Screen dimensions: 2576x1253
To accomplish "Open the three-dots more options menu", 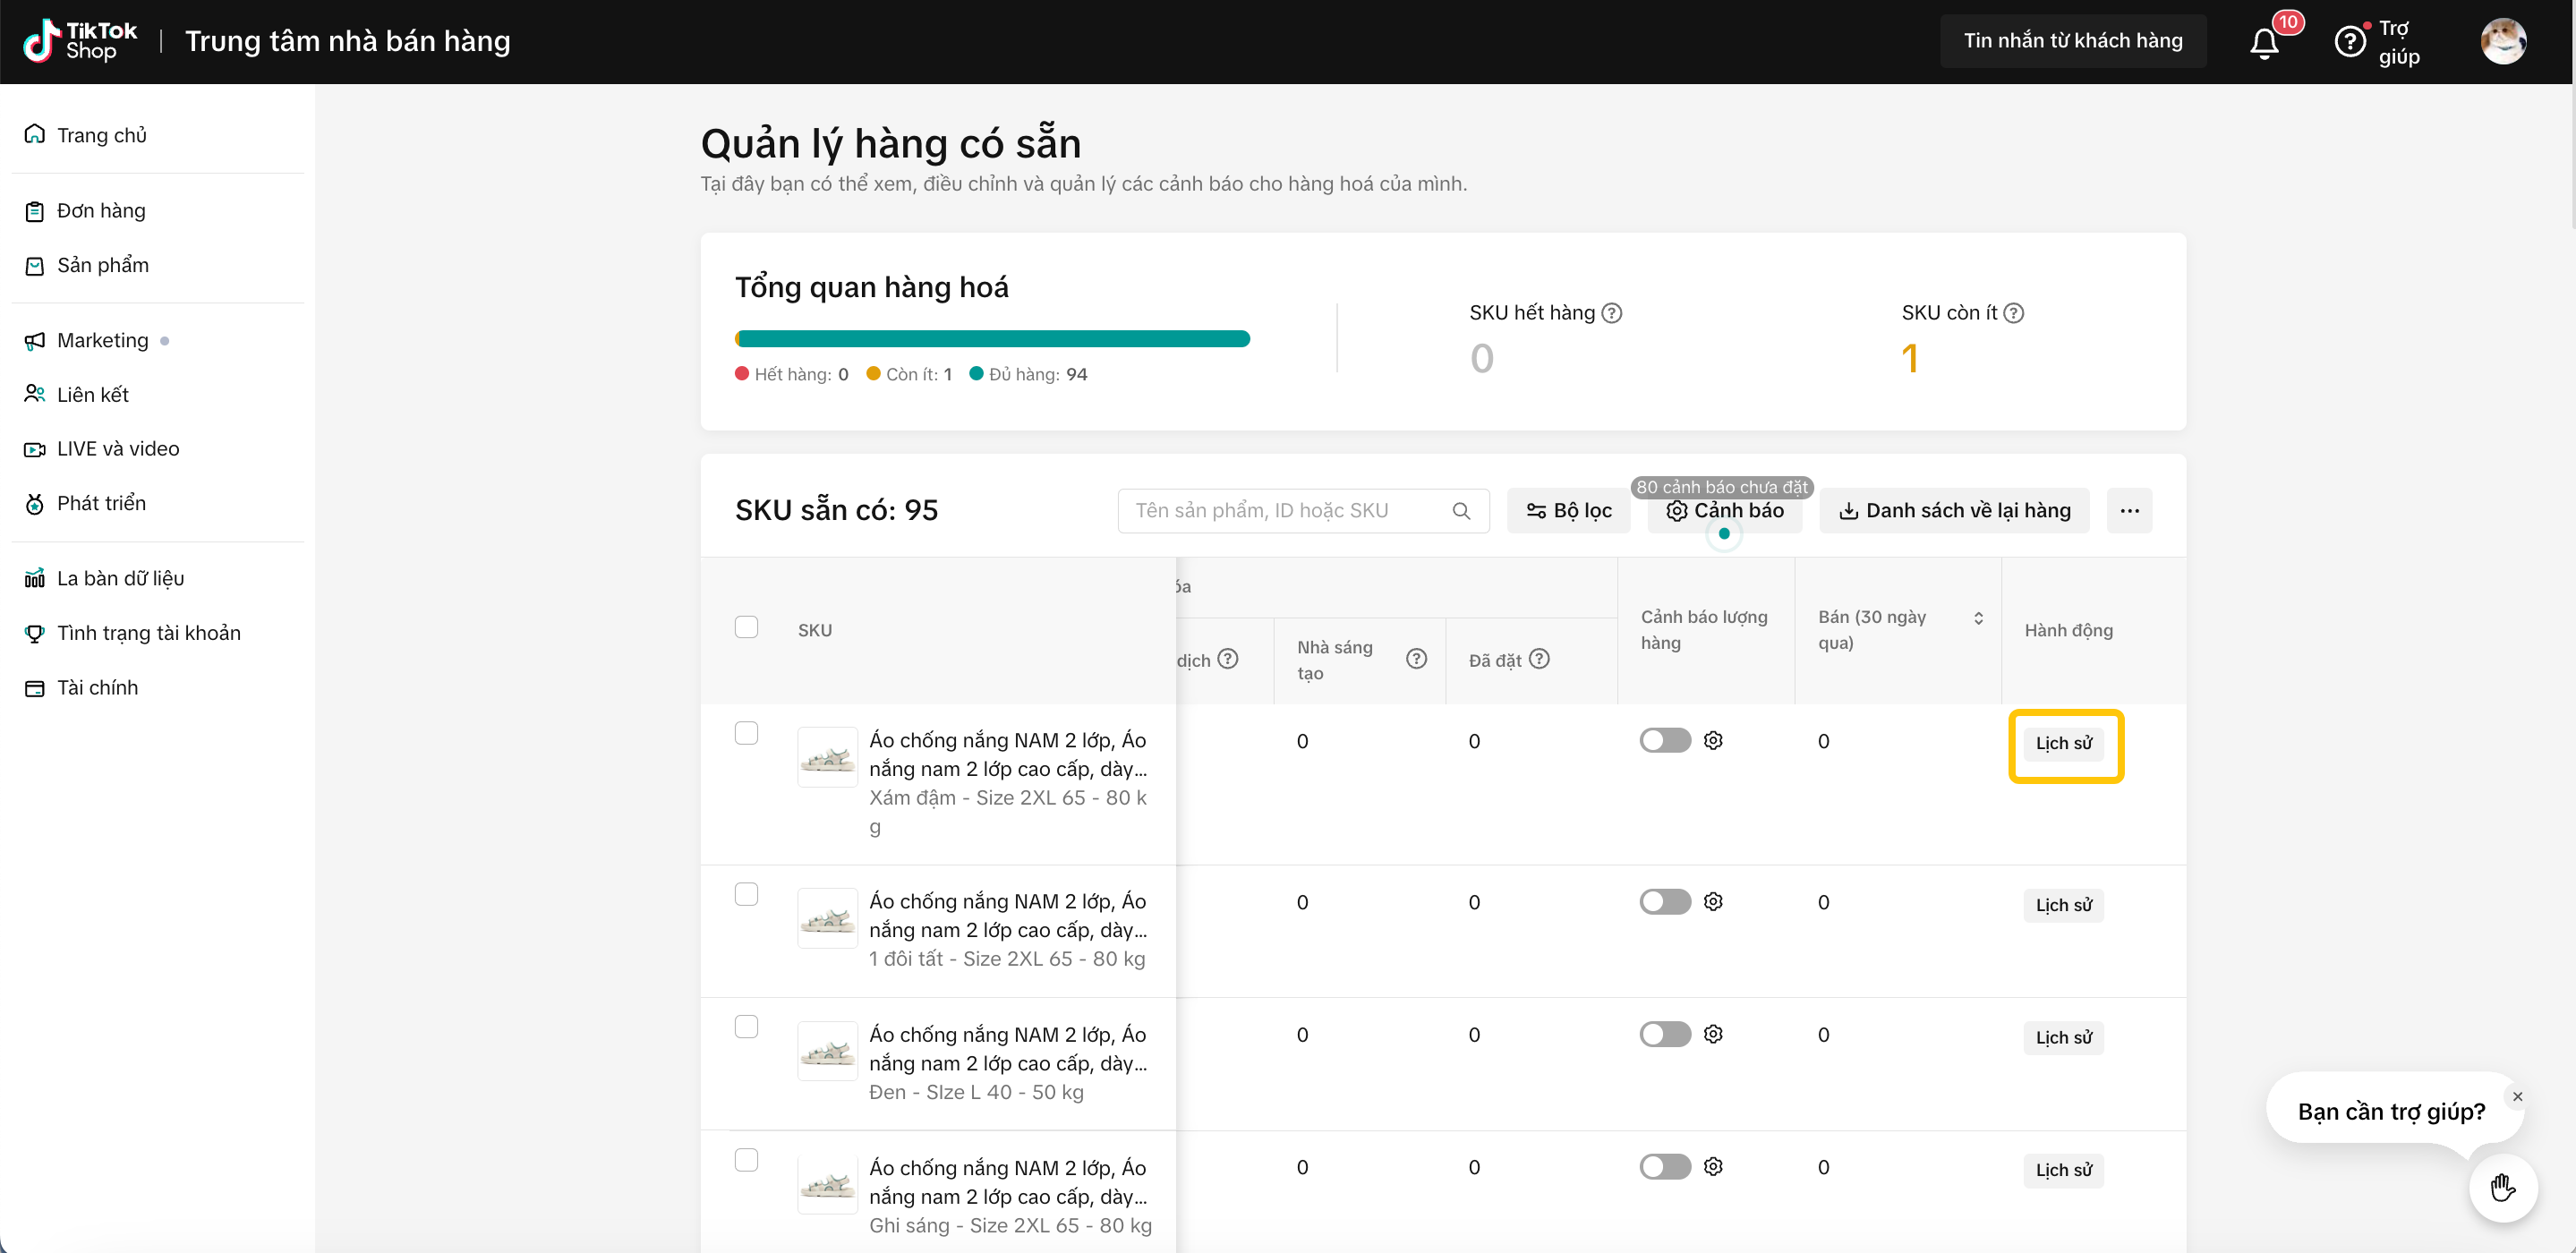I will (x=2129, y=511).
